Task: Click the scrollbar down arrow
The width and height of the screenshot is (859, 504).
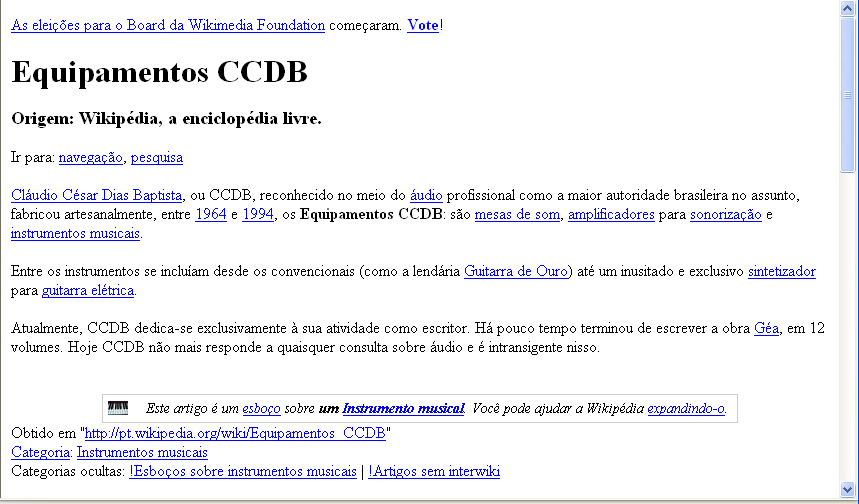Action: click(x=849, y=495)
